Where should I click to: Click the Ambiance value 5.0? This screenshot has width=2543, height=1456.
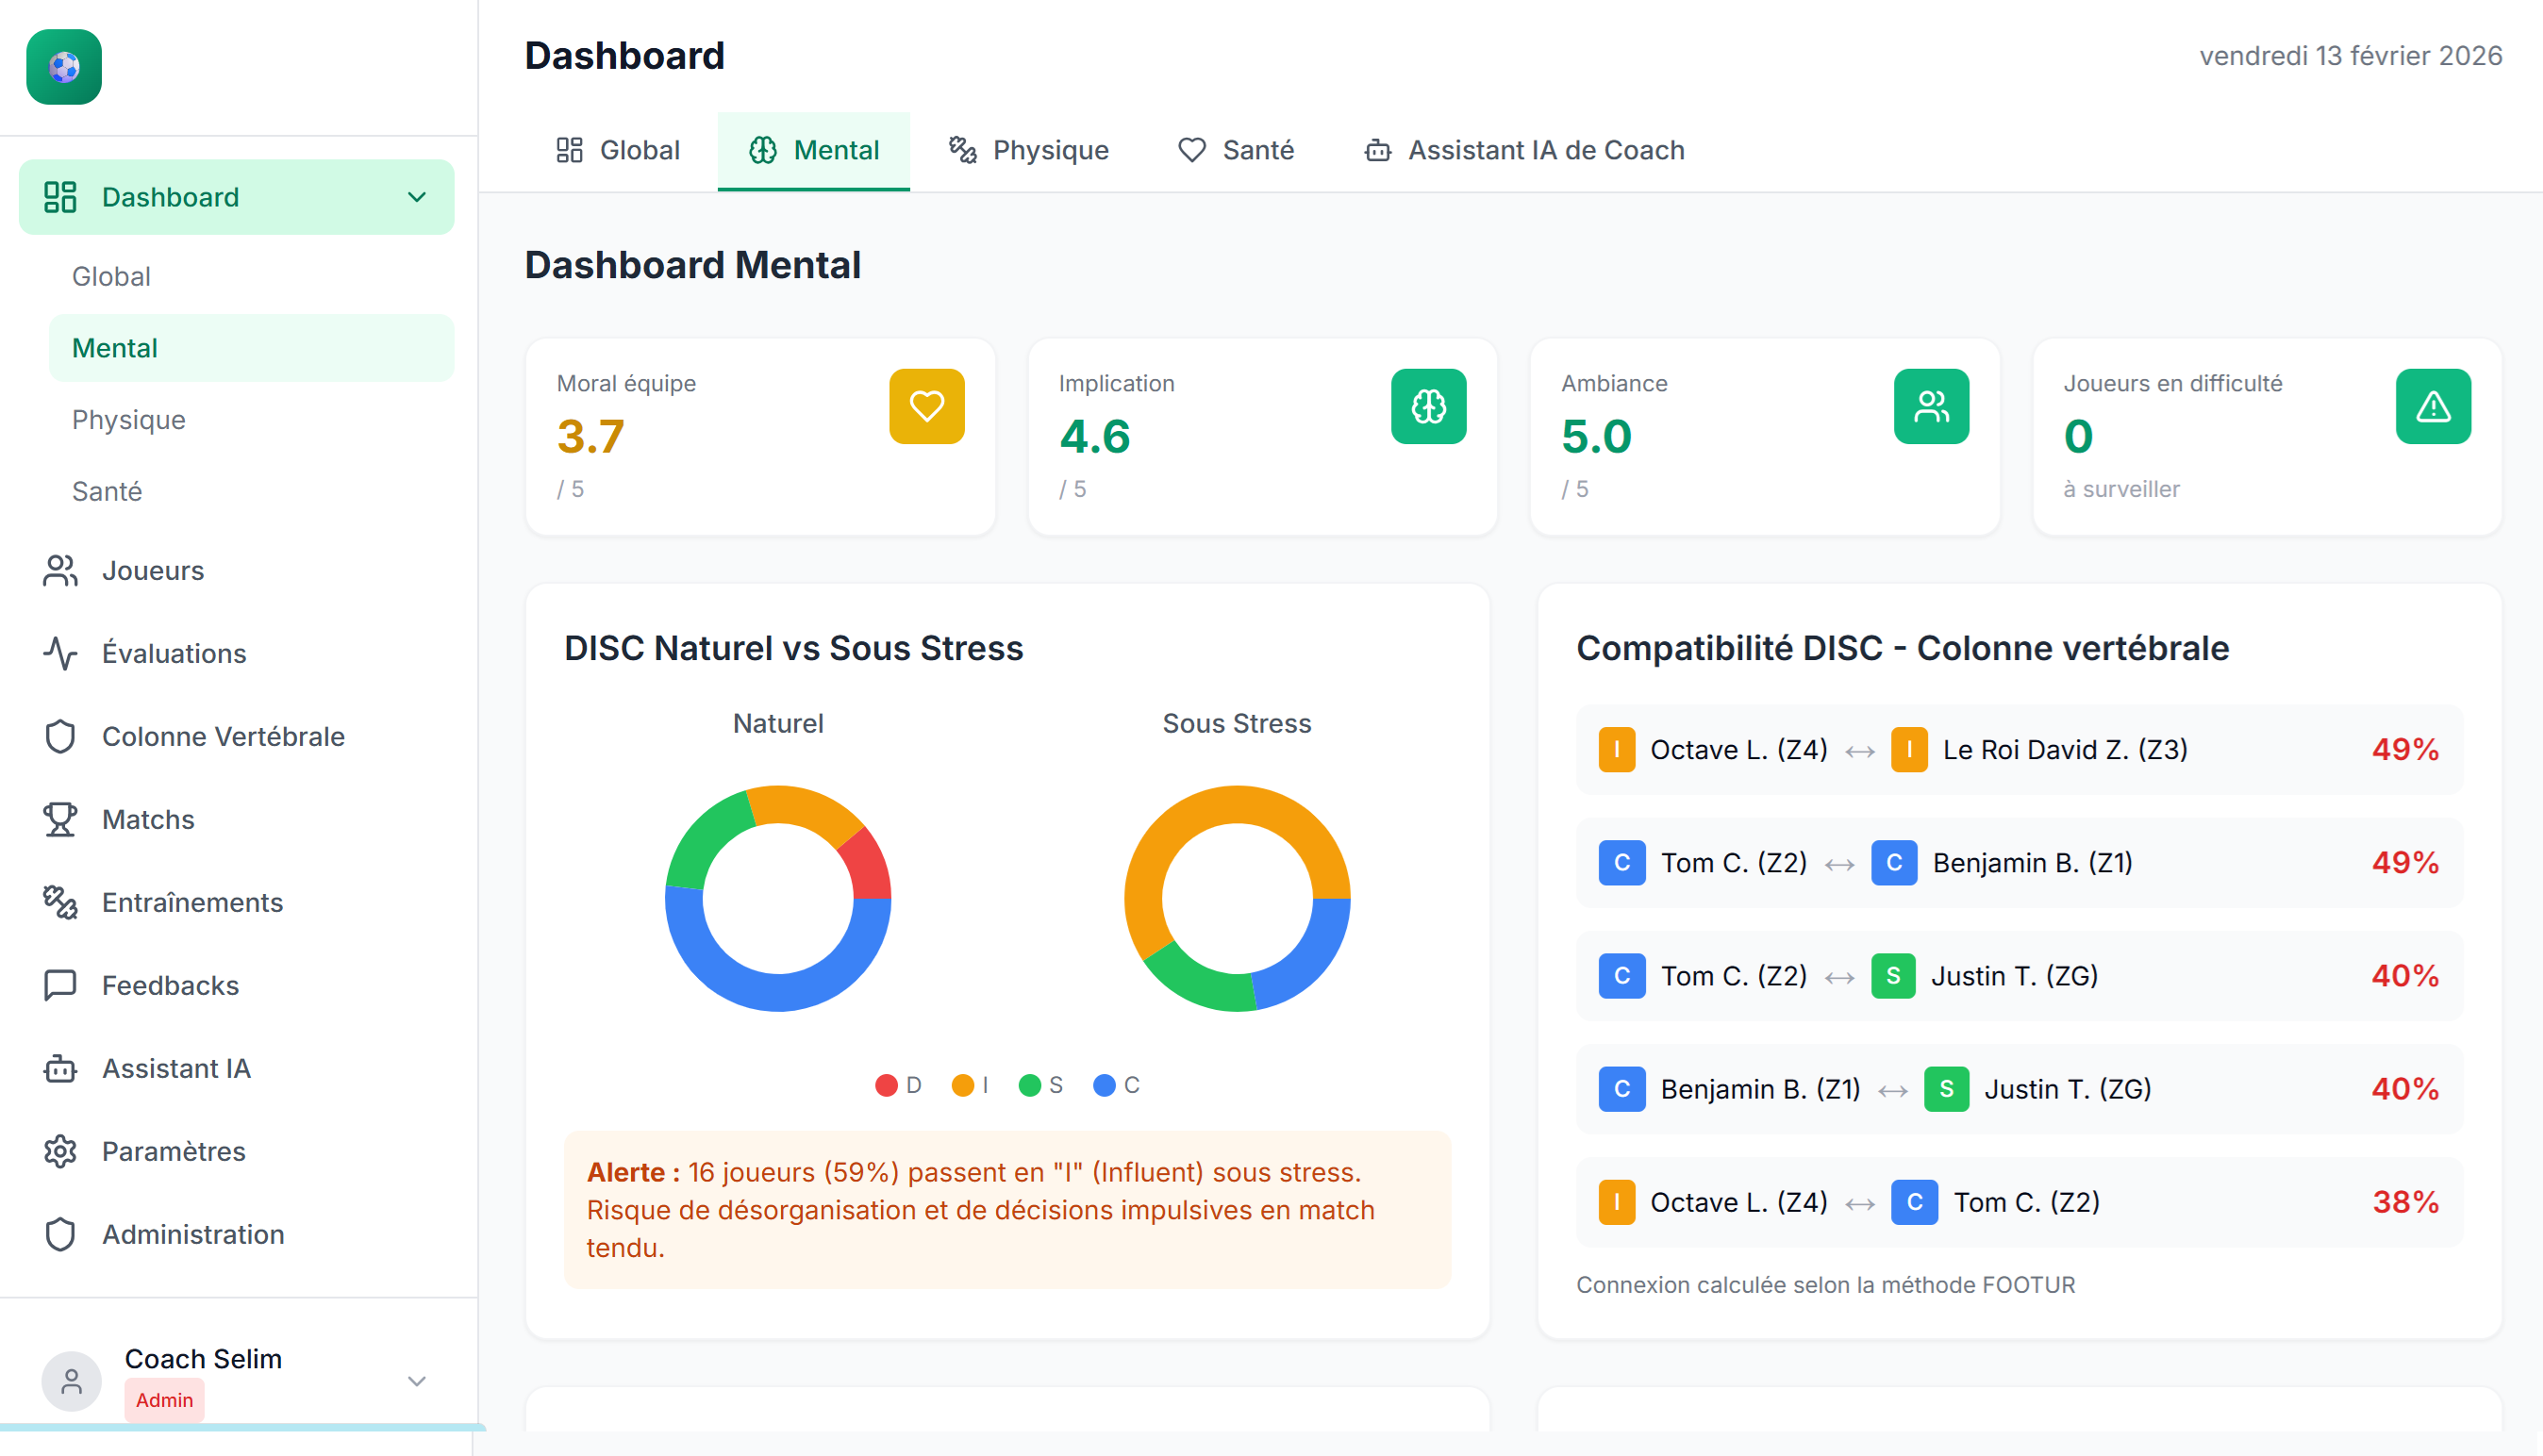(1597, 436)
